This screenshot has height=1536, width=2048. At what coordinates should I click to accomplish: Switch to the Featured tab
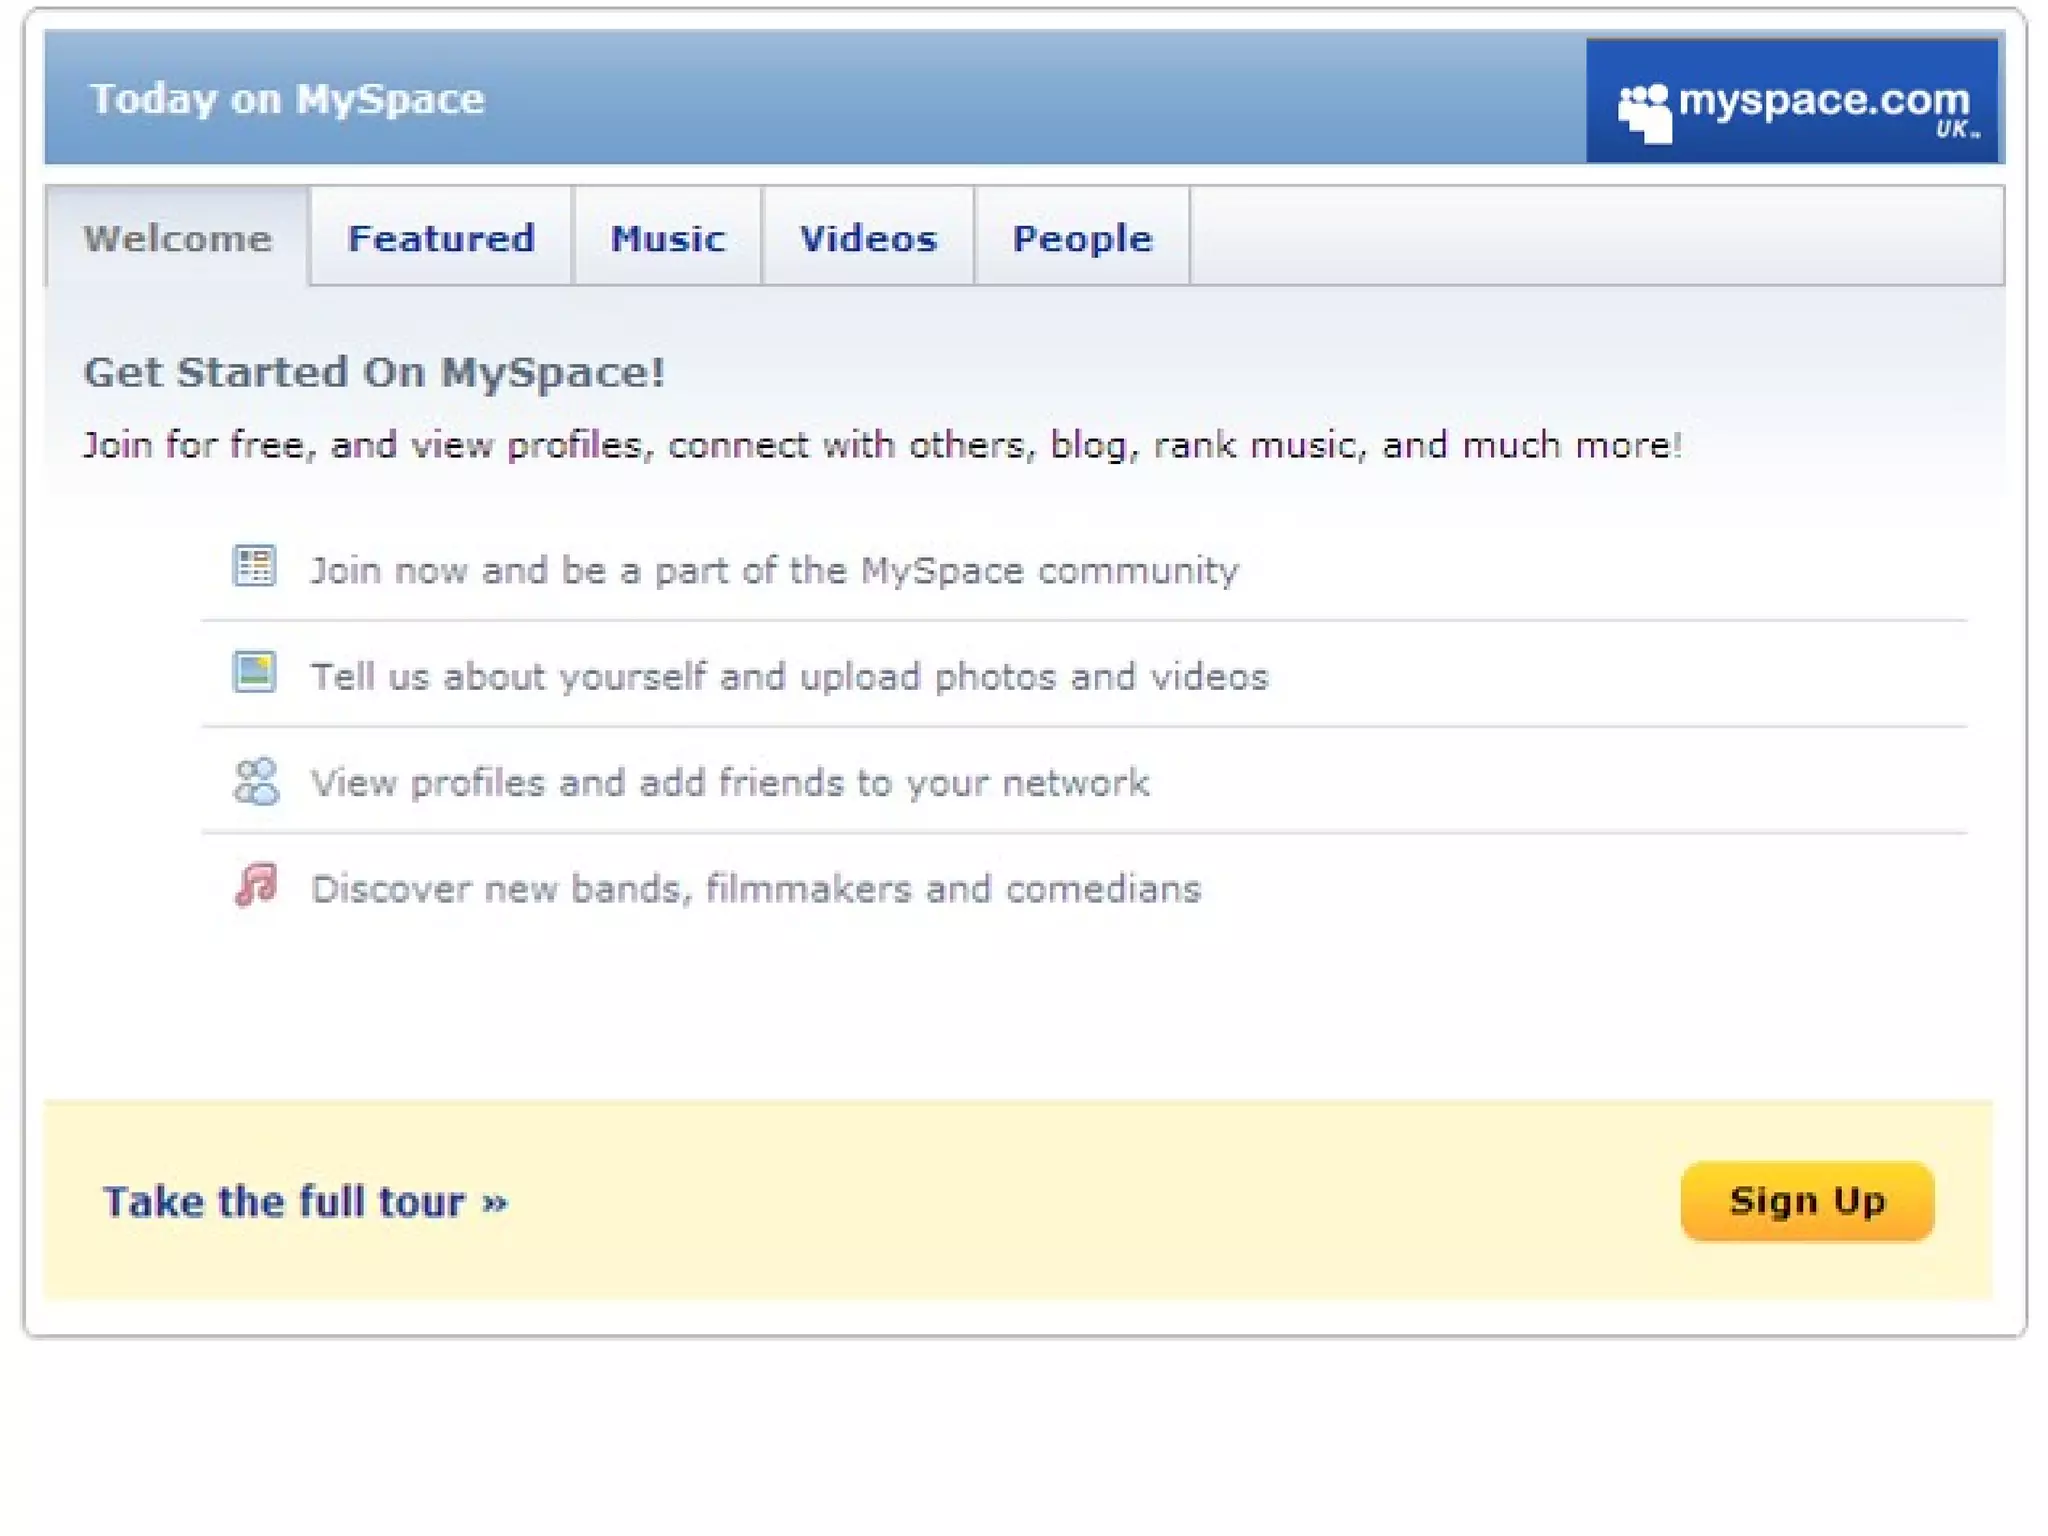pos(441,238)
